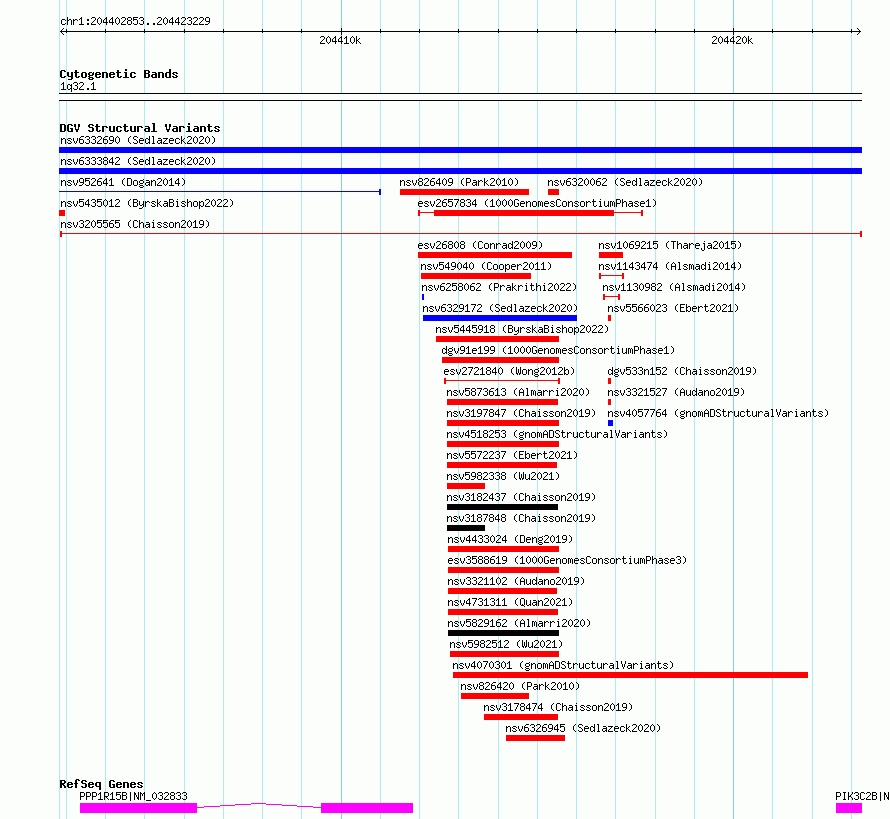Click long red bar of nsv4070301
Screen dimensions: 890x819
(630, 675)
